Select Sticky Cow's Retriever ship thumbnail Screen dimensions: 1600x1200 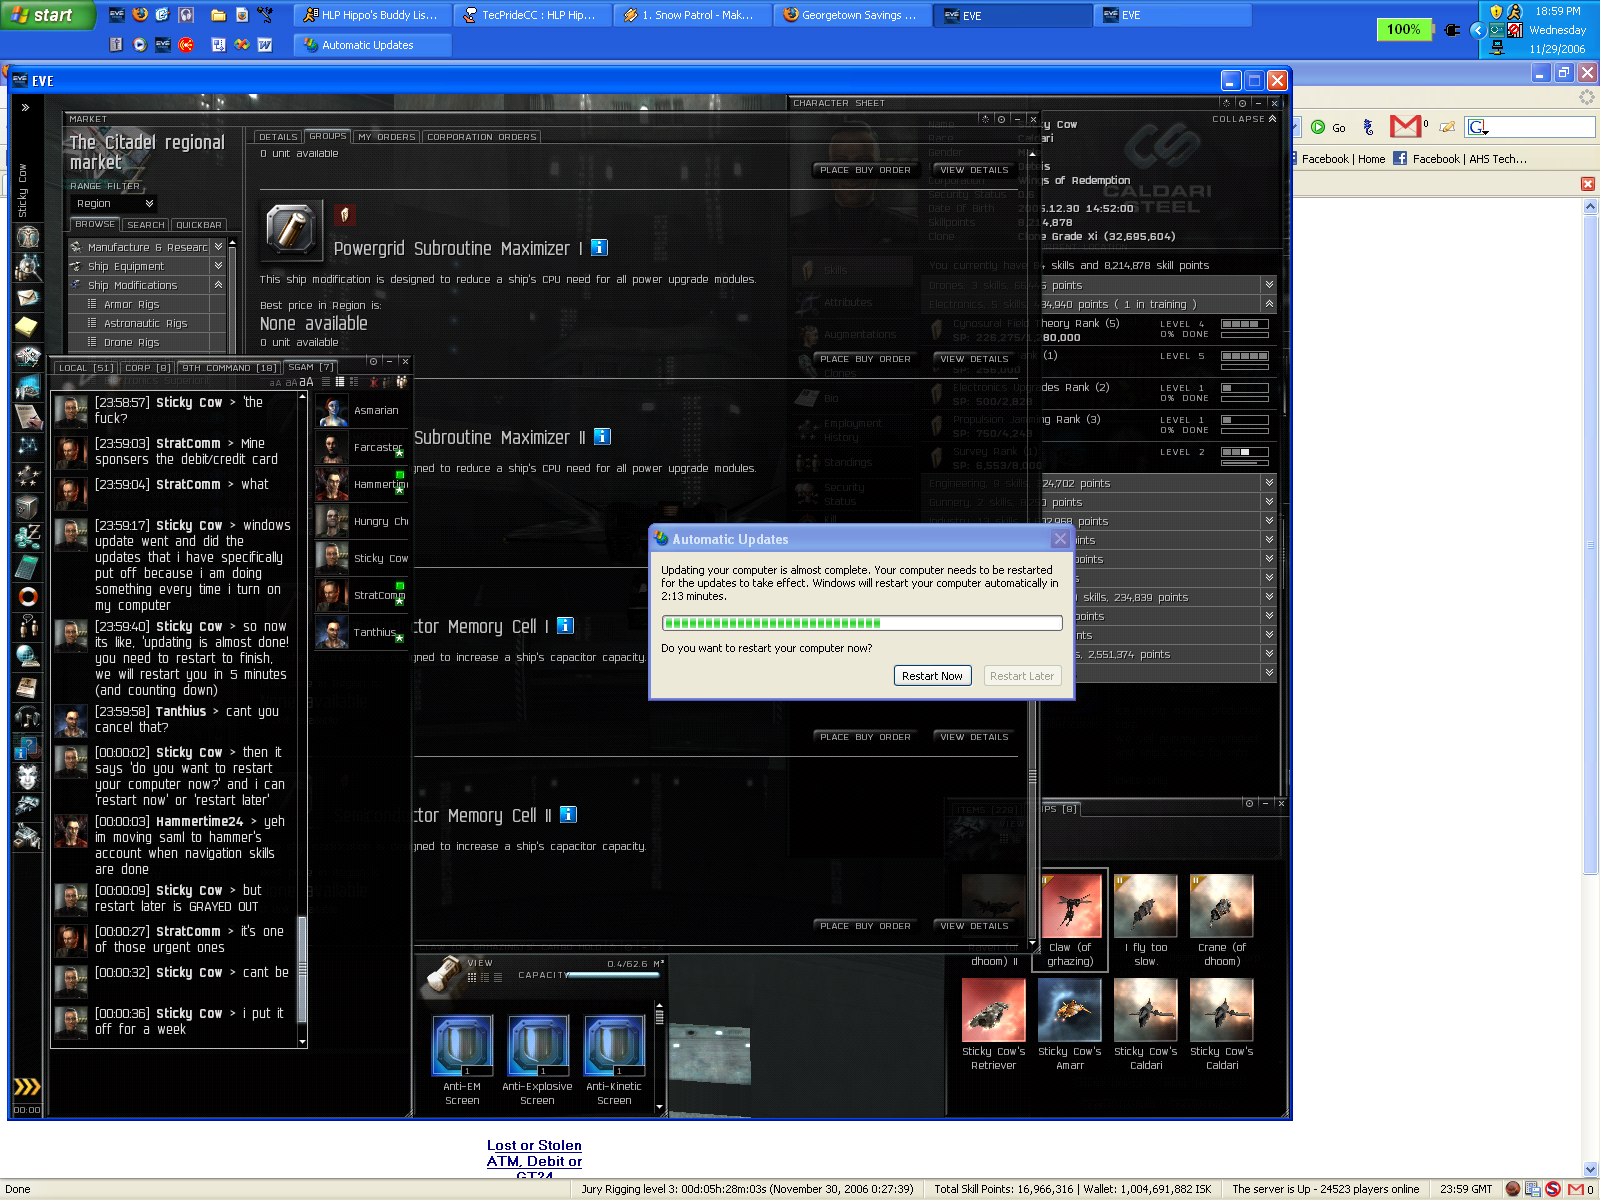click(x=993, y=1011)
